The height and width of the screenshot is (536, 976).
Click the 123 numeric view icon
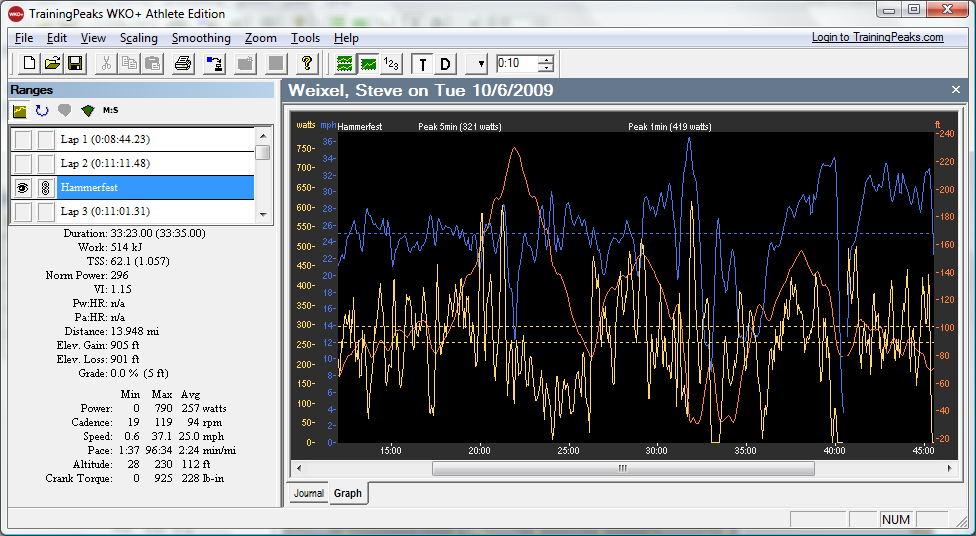click(391, 63)
